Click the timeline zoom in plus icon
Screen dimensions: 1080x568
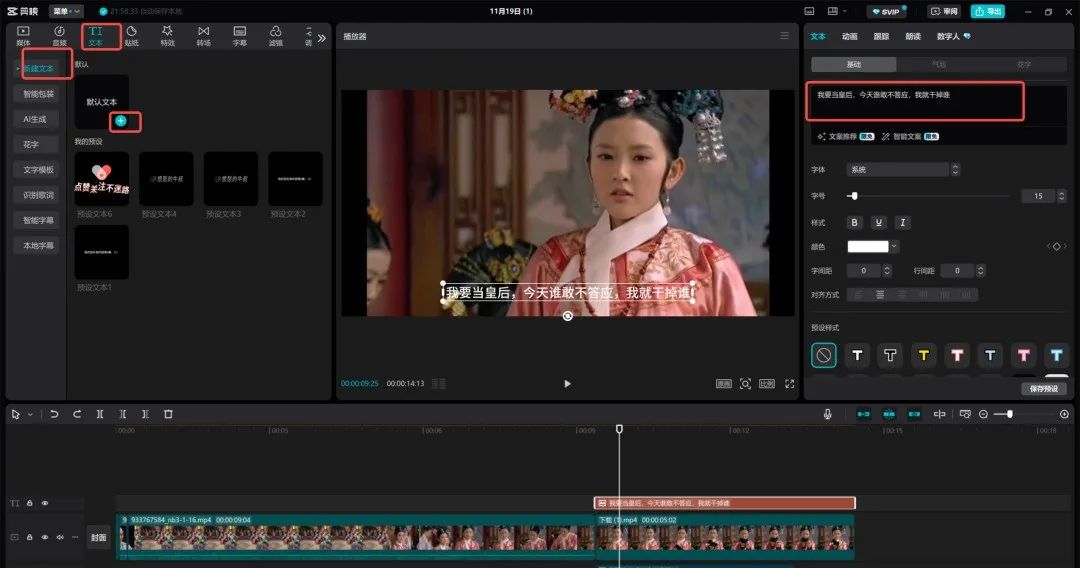click(1064, 414)
